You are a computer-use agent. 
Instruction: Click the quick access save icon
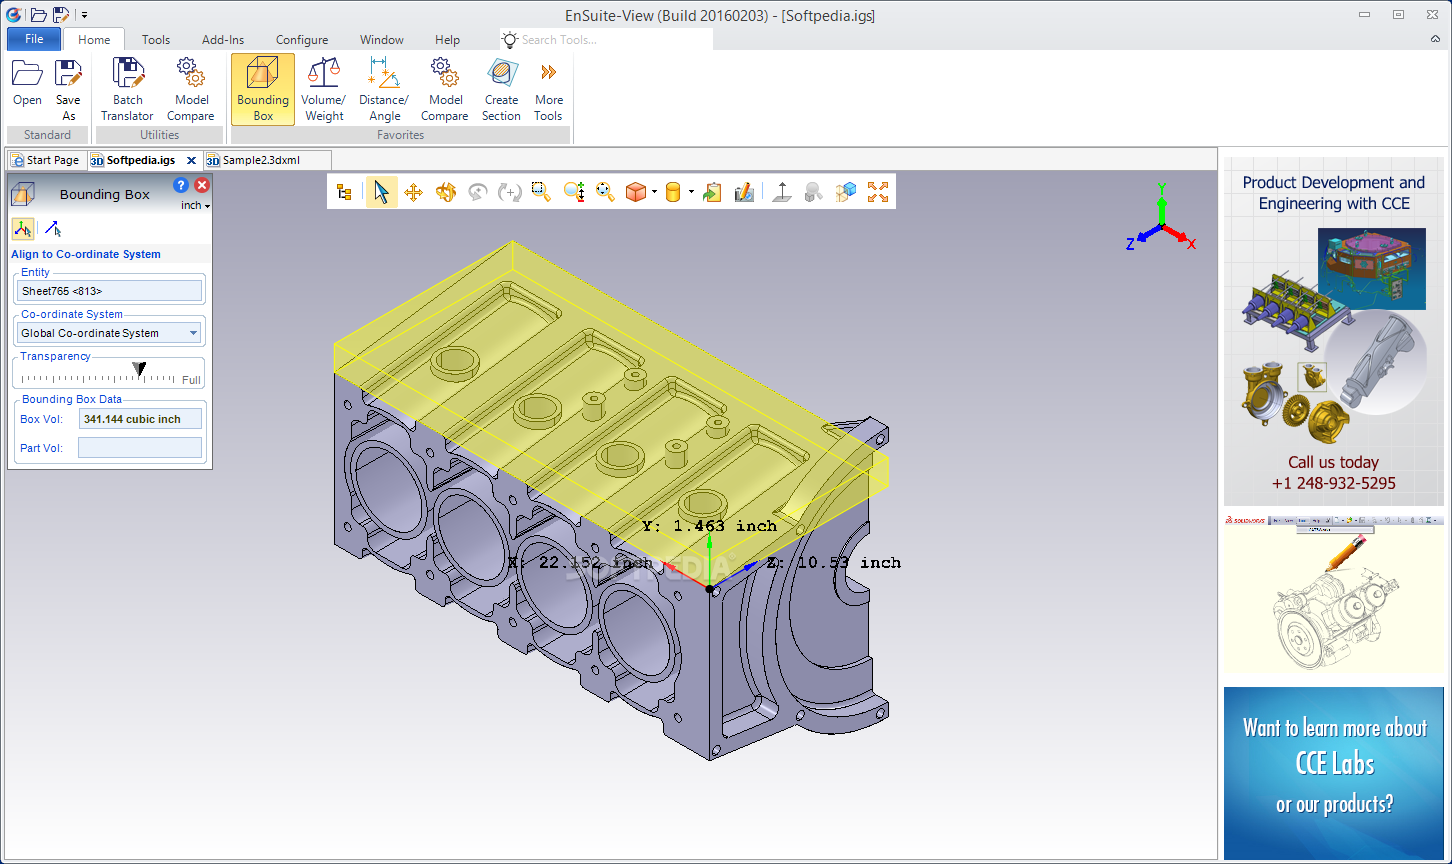click(61, 14)
